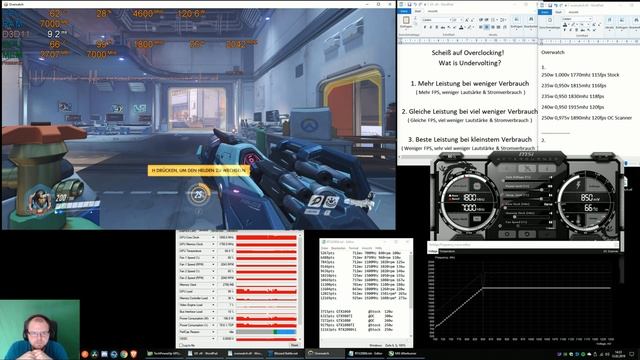This screenshot has width=640, height=360.
Task: Open the Format menu in the Editor window
Action: [x=353, y=248]
